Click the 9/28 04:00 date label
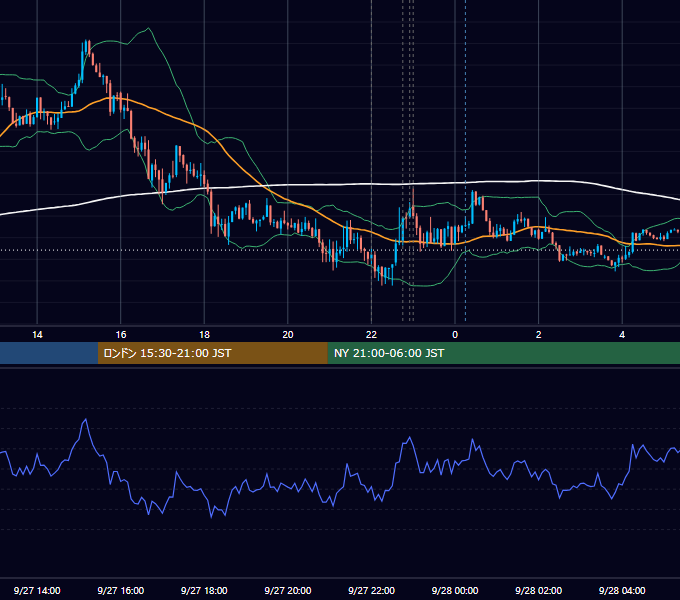Viewport: 680px width, 600px height. click(622, 590)
